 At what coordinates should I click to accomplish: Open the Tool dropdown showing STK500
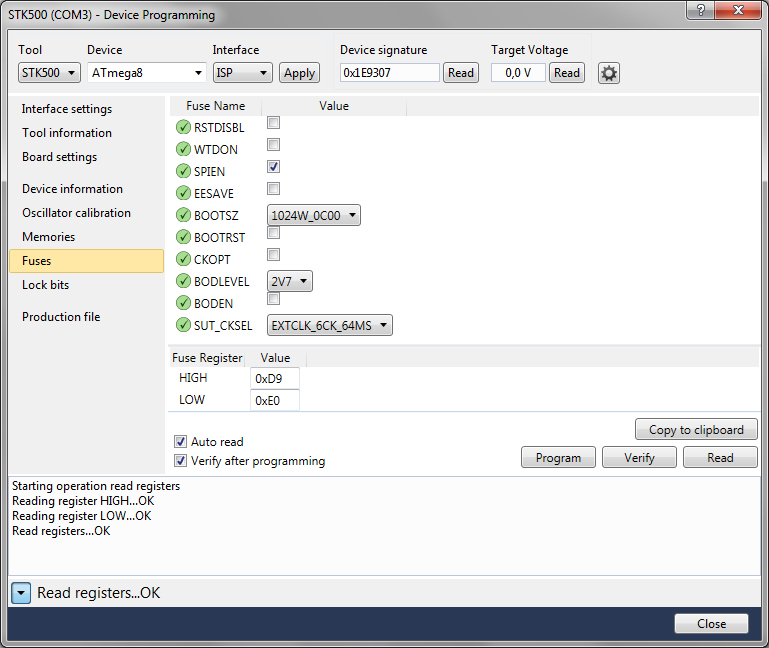[x=49, y=73]
